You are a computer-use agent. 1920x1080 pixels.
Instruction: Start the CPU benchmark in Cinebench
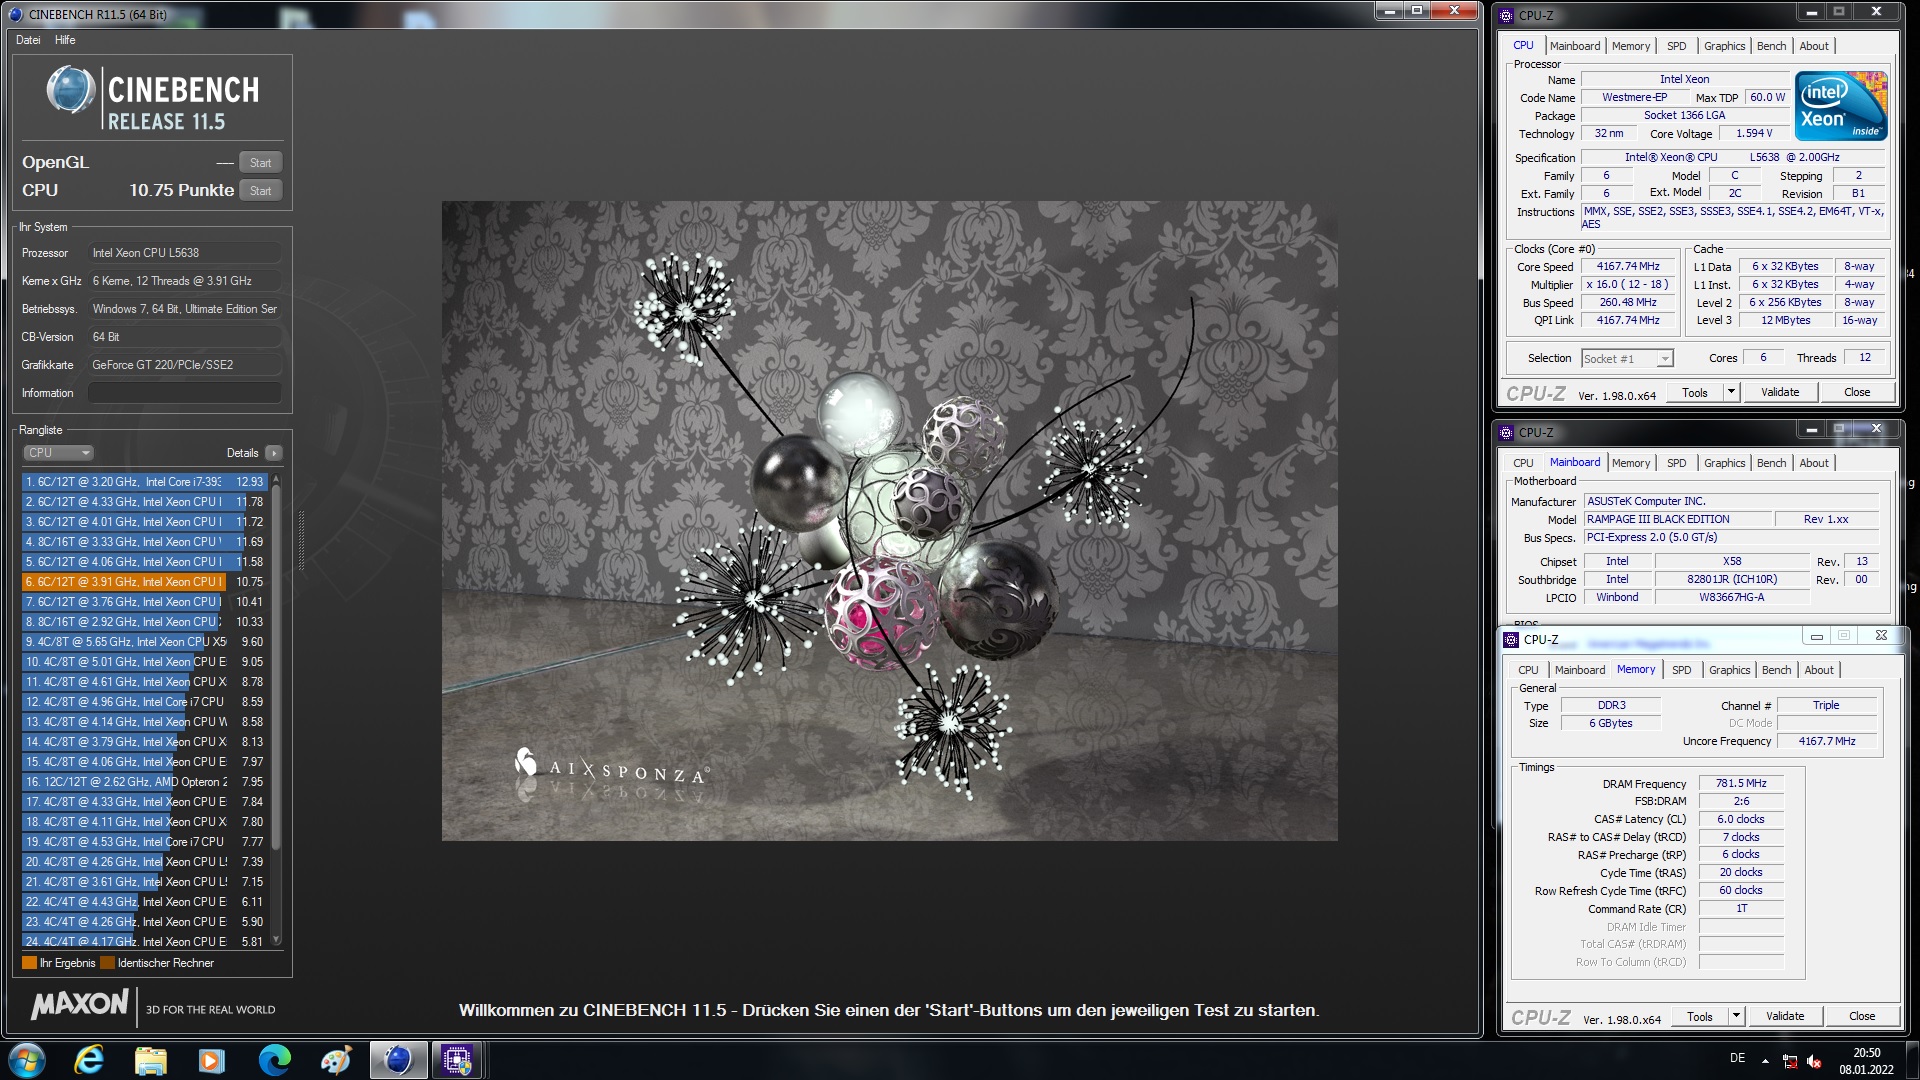(x=260, y=191)
